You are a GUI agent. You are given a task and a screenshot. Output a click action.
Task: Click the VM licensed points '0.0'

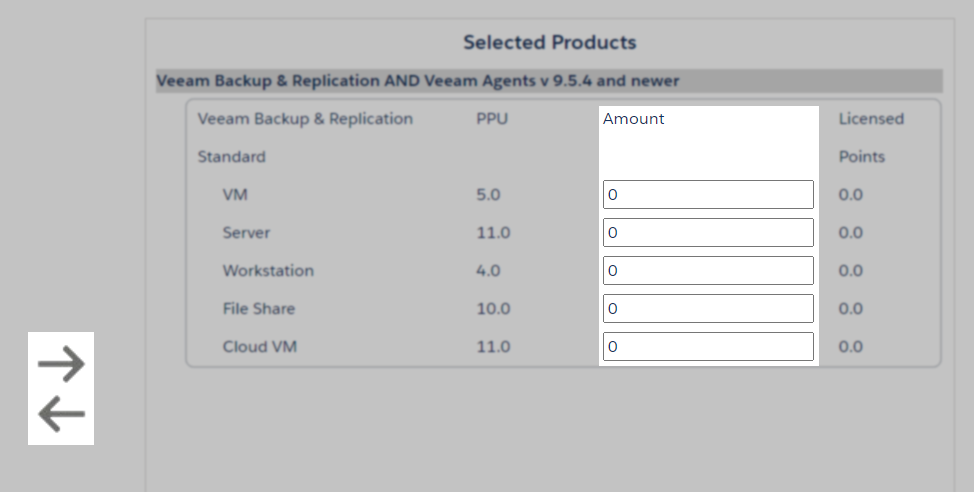(x=850, y=194)
